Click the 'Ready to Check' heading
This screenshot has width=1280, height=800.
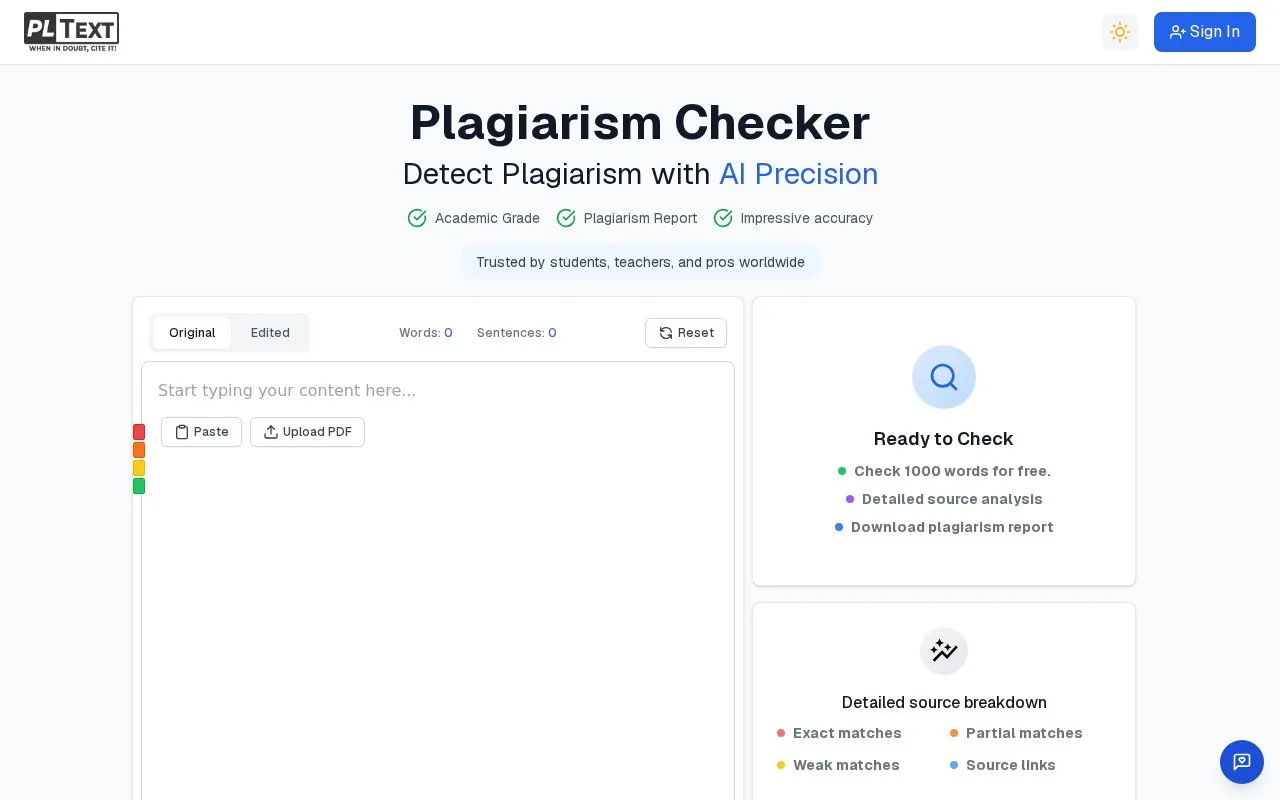(944, 439)
